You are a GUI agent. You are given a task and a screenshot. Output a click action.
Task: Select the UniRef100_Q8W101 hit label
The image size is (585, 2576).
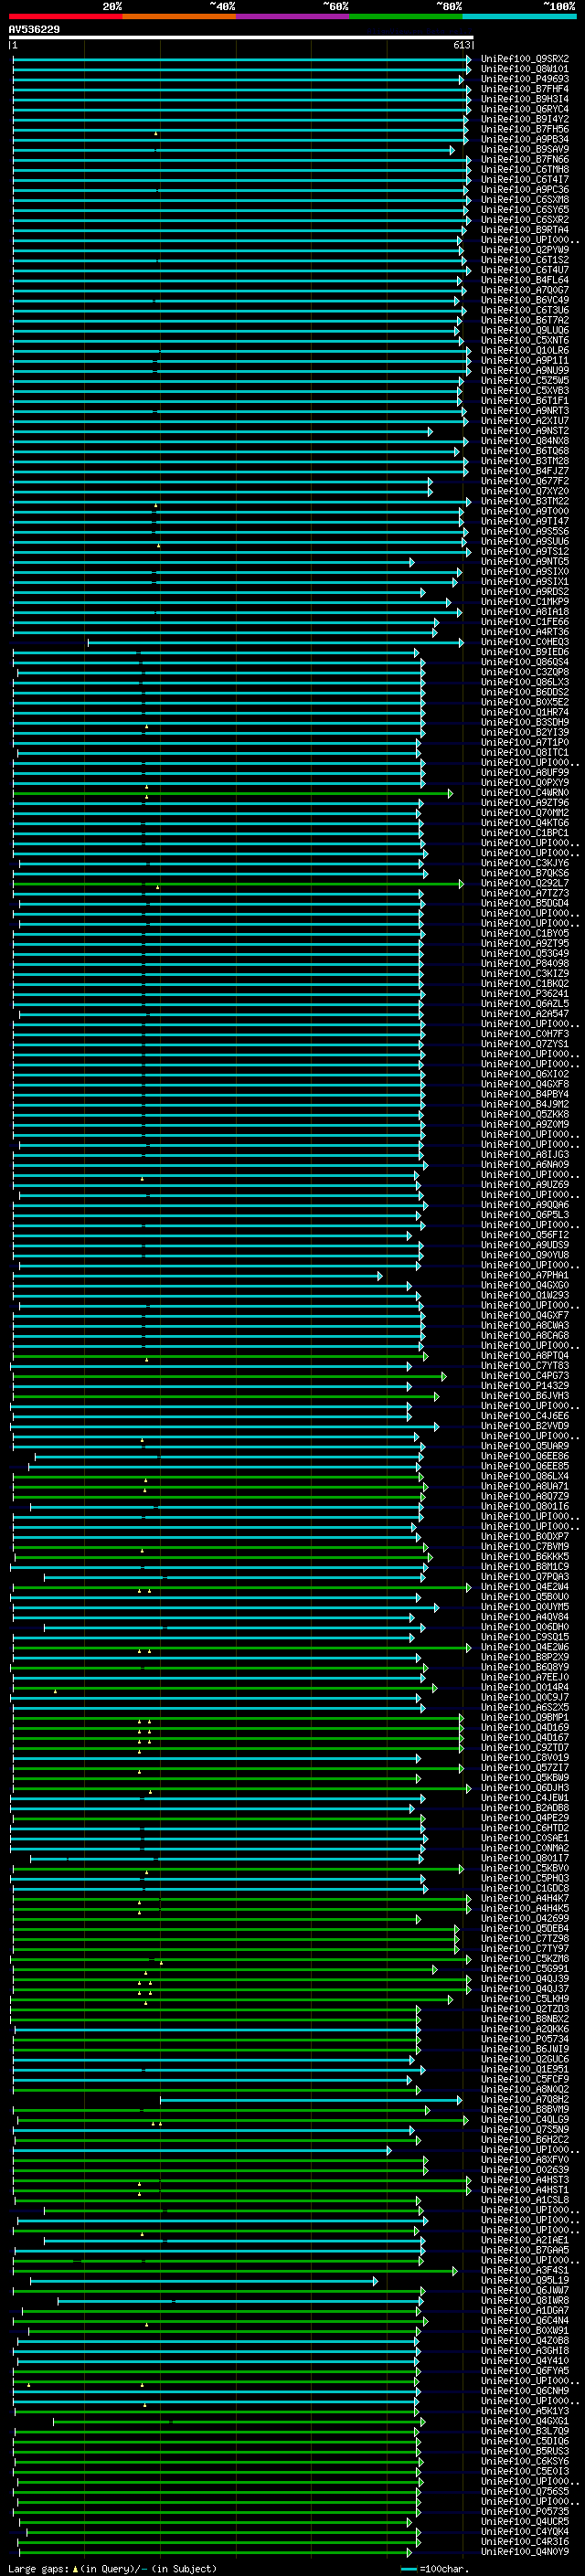click(525, 69)
